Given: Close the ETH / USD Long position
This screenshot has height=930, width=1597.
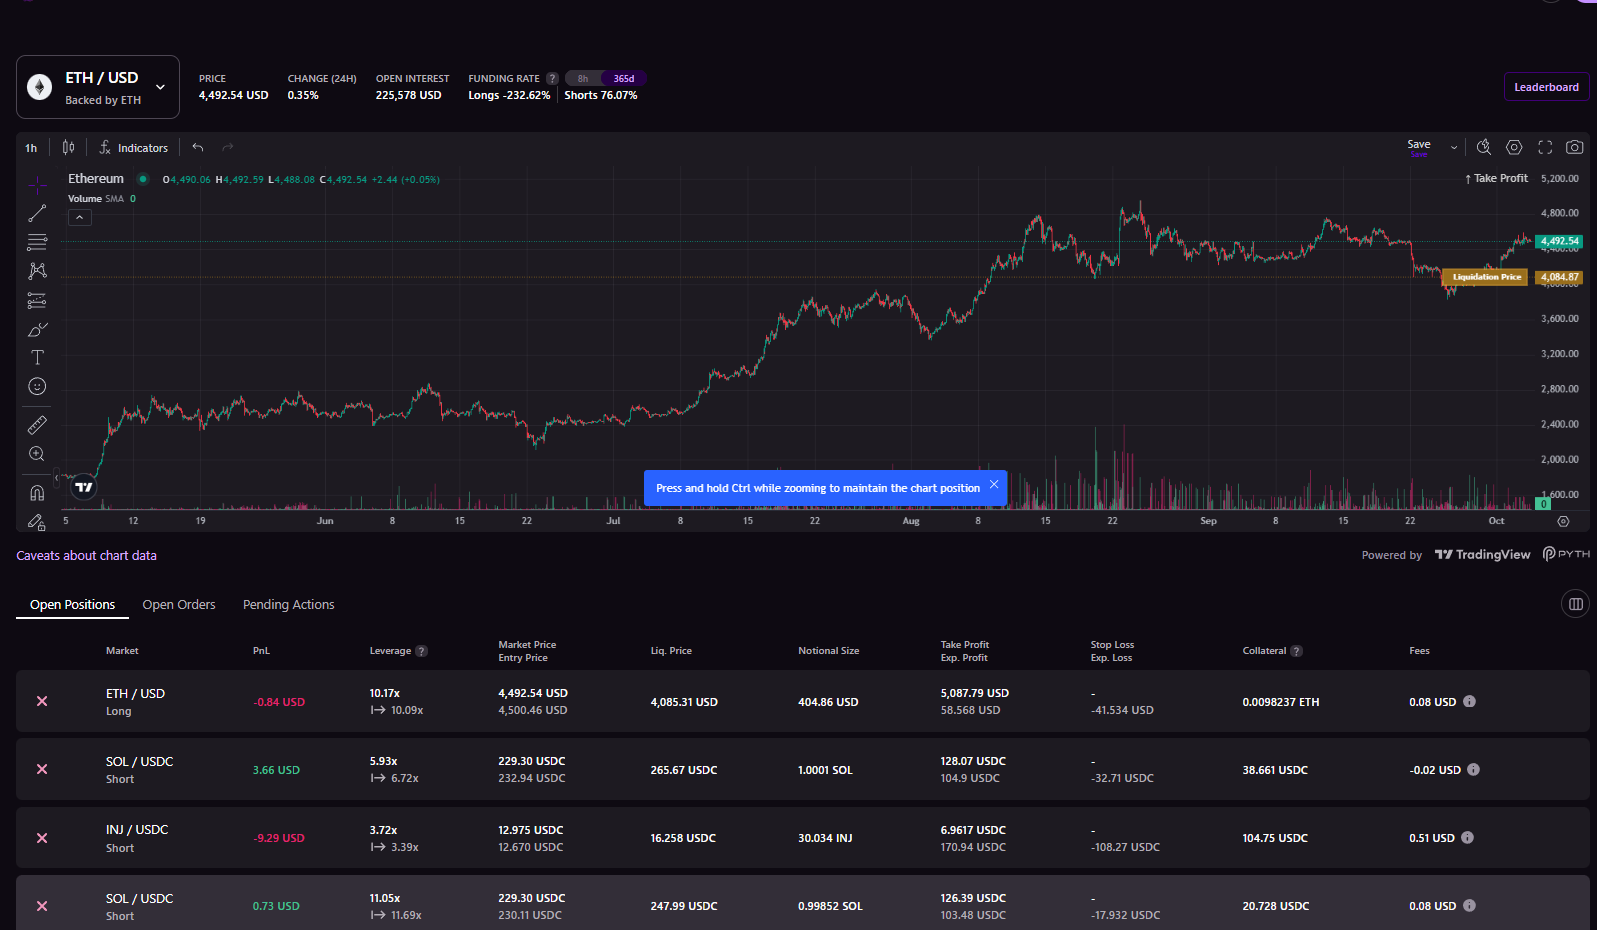Looking at the screenshot, I should coord(42,702).
